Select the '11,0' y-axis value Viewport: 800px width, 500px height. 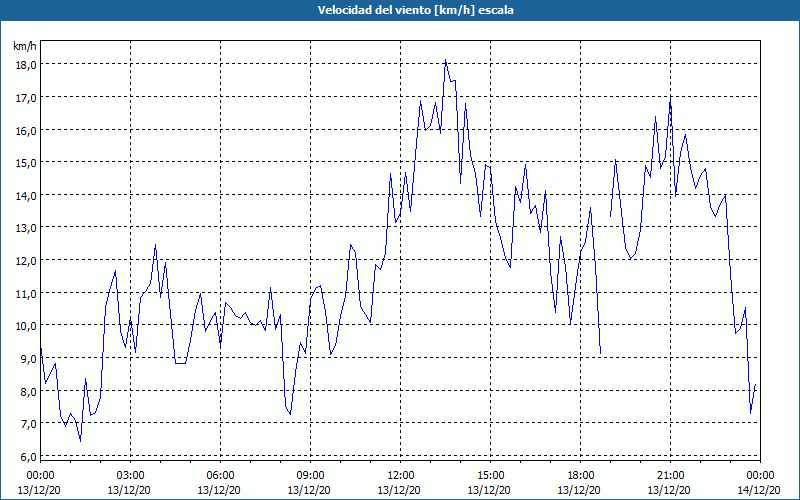[x=27, y=293]
